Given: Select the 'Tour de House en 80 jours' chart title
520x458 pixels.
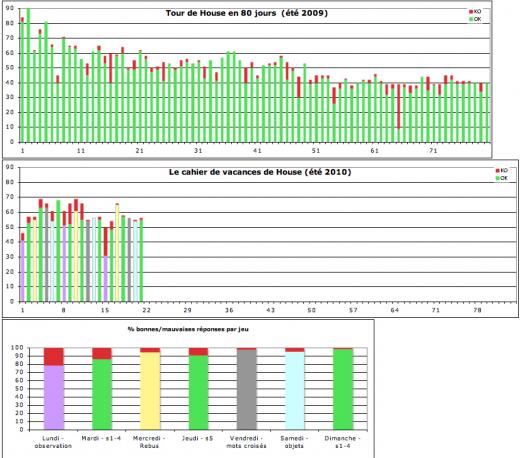Looking at the screenshot, I should (247, 13).
